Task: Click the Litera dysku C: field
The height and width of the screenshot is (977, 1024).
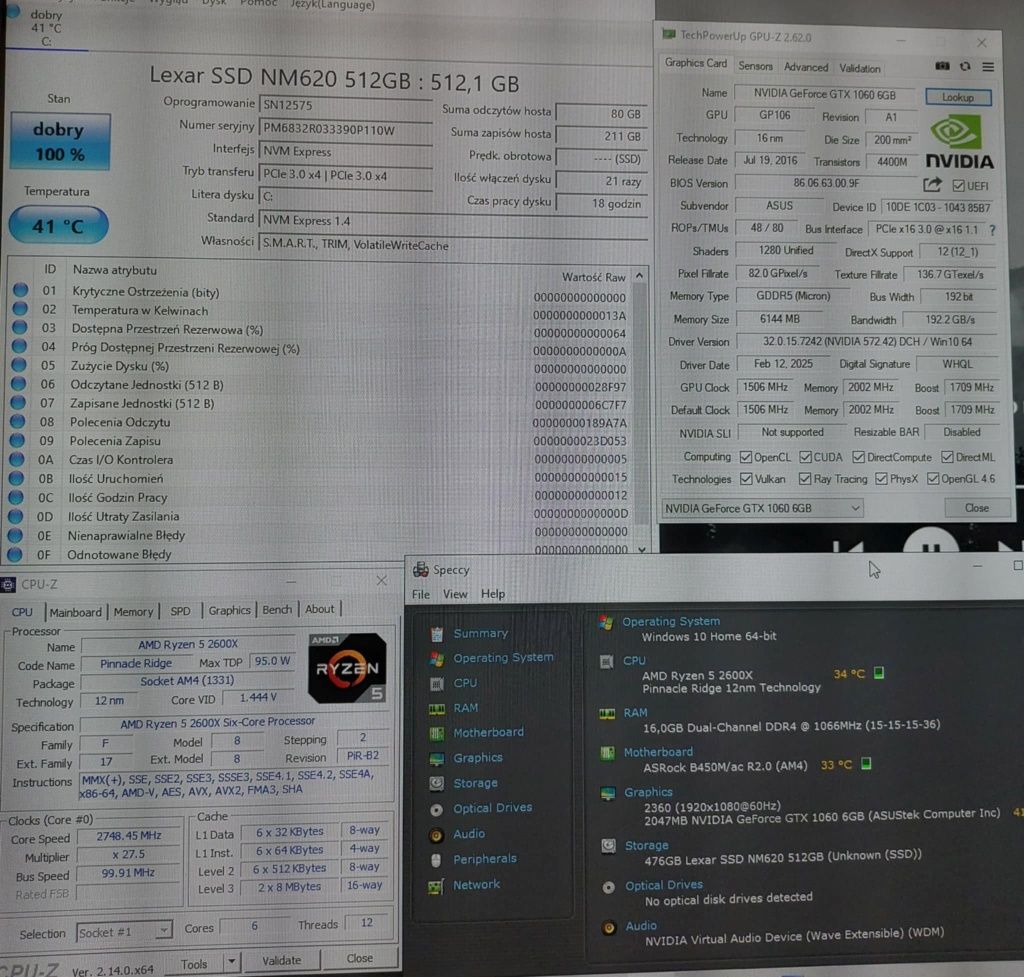Action: [x=345, y=196]
